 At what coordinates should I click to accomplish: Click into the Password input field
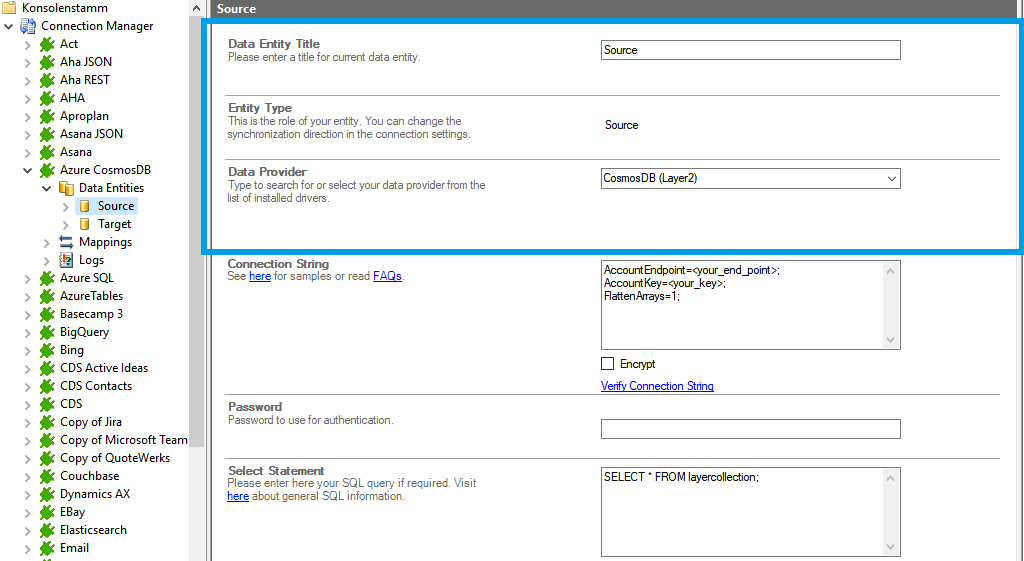[x=750, y=429]
